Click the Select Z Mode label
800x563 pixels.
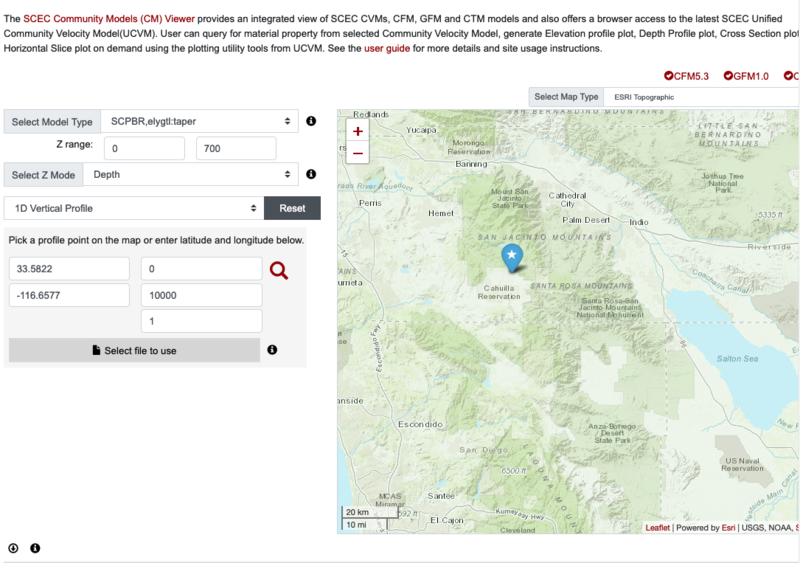[x=43, y=175]
